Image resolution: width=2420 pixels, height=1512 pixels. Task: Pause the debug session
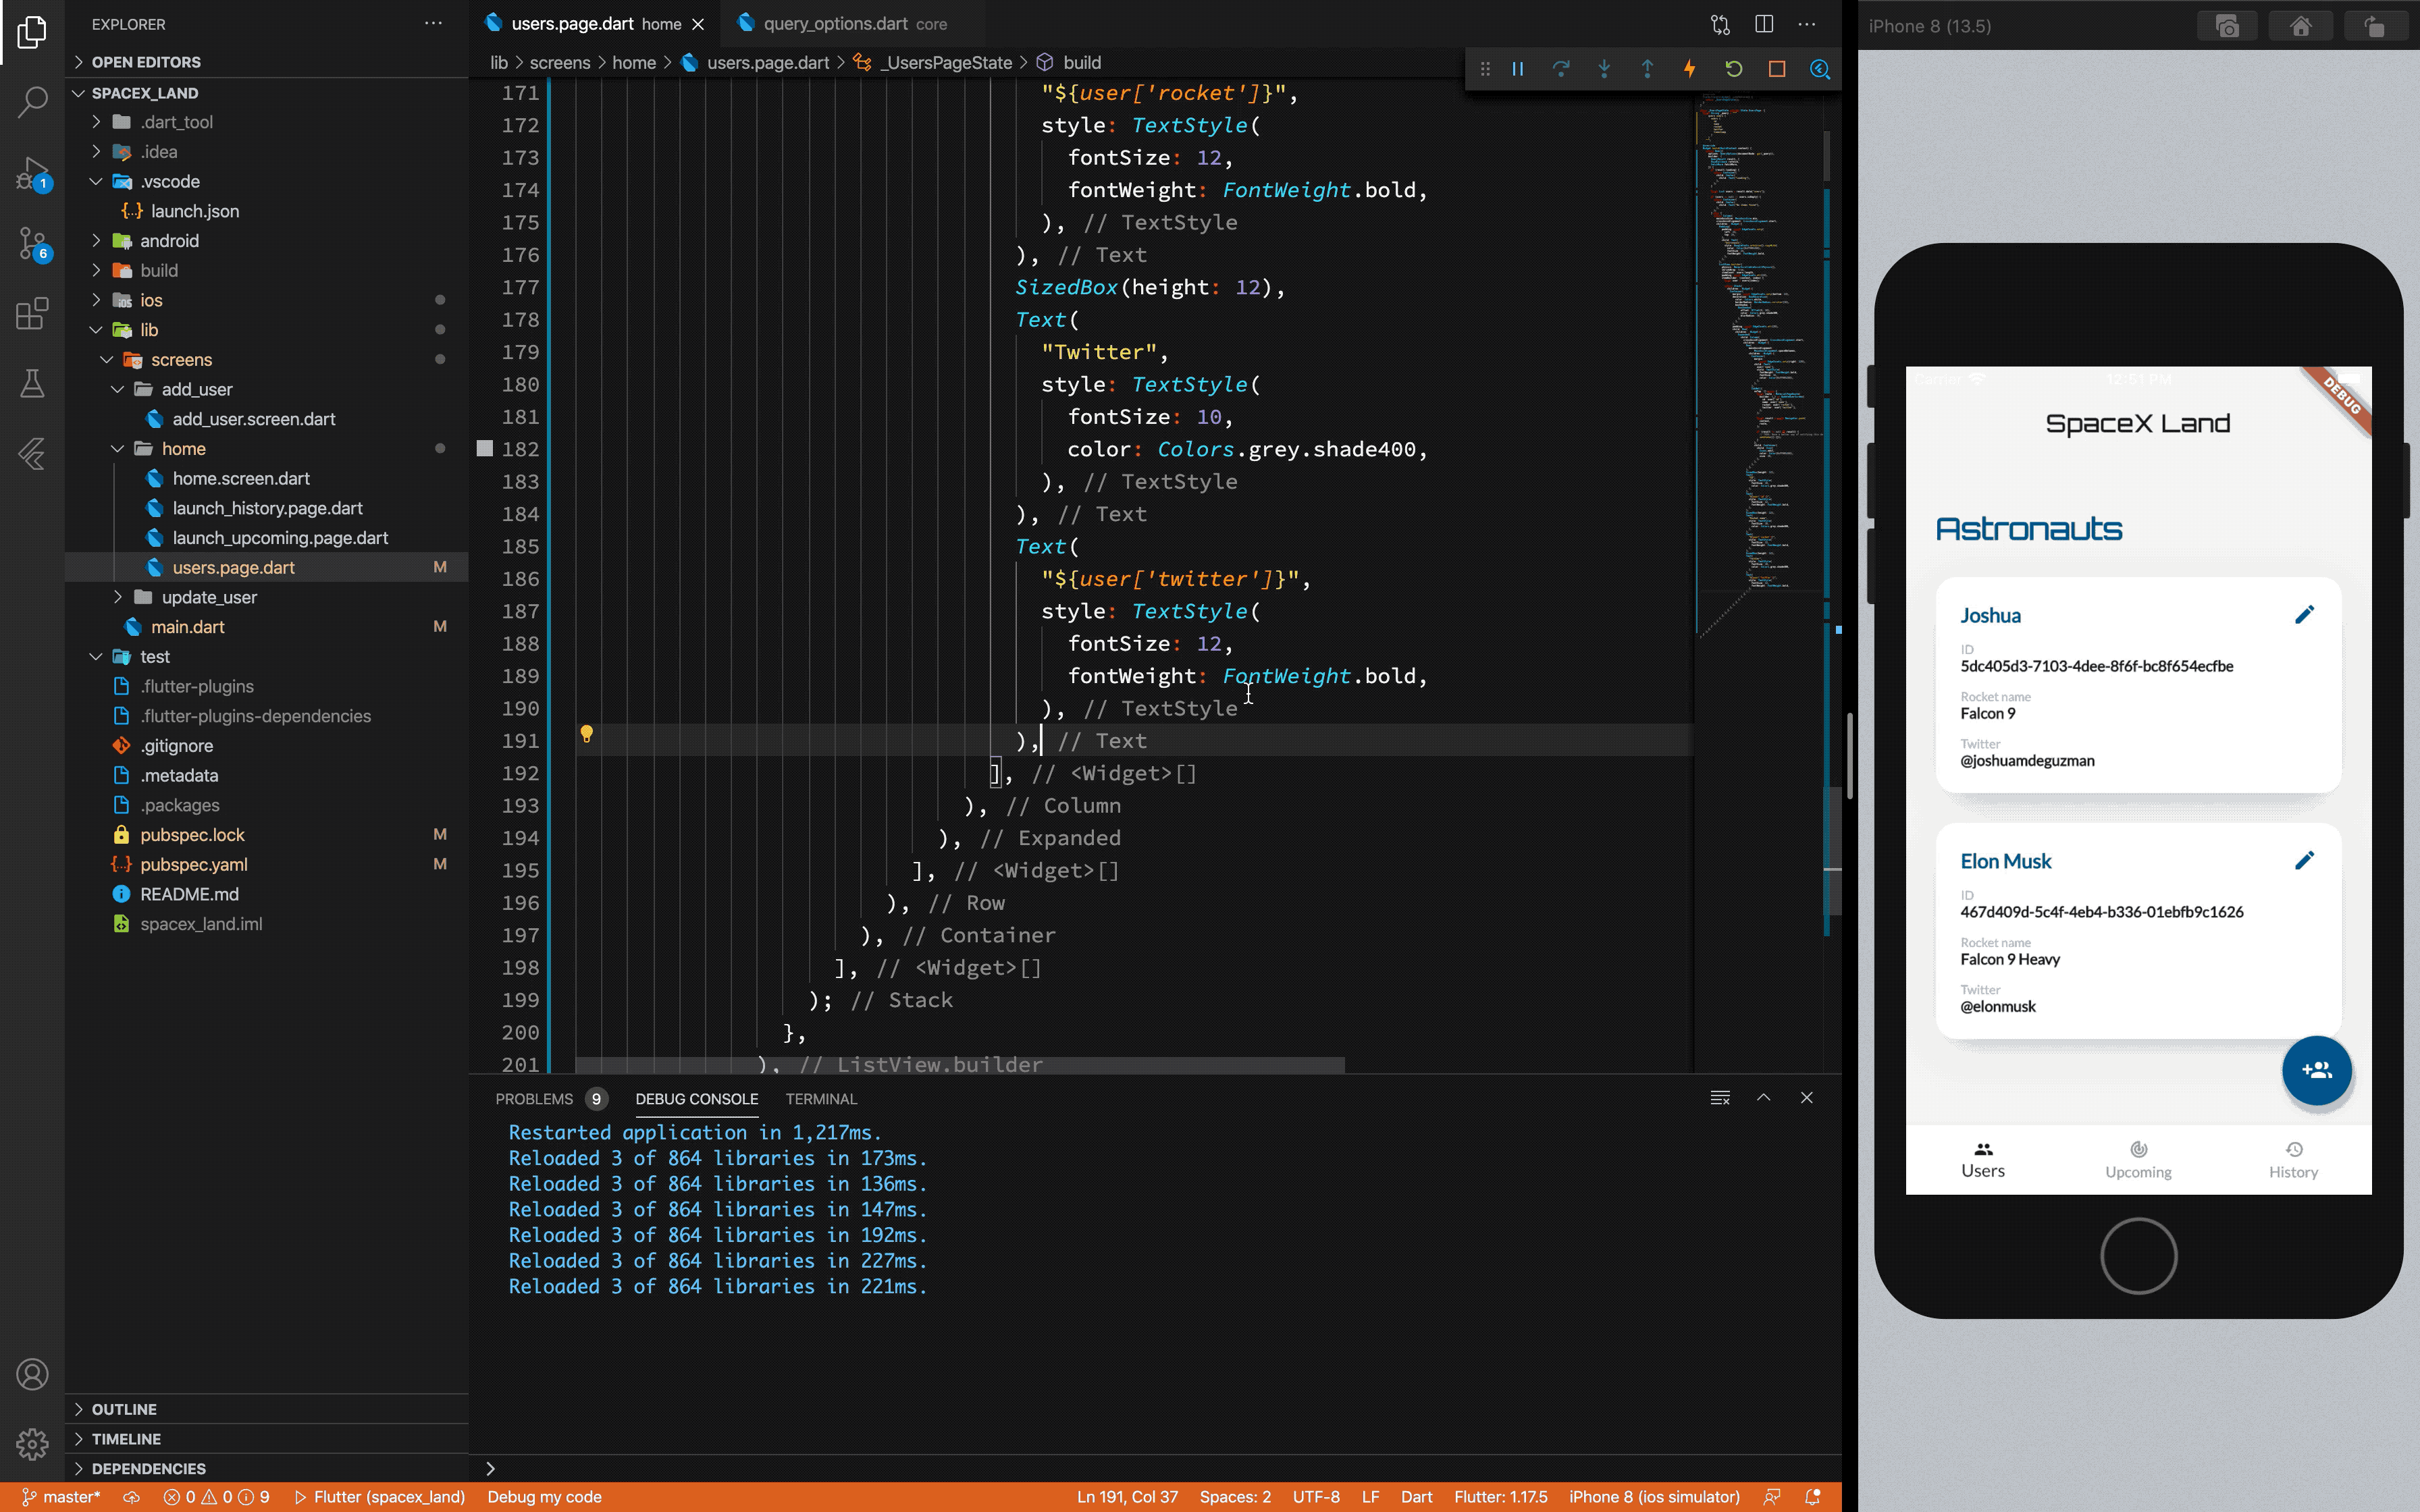1518,69
